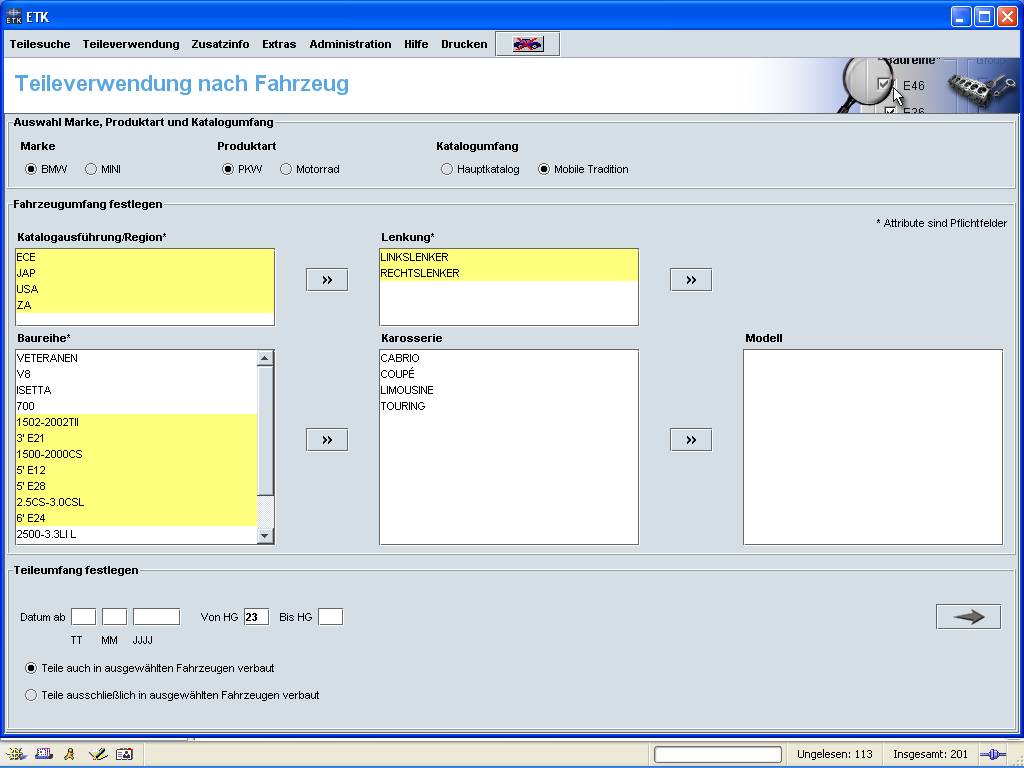
Task: Select LINKSLENKER in Lenkung list
Action: coord(508,257)
